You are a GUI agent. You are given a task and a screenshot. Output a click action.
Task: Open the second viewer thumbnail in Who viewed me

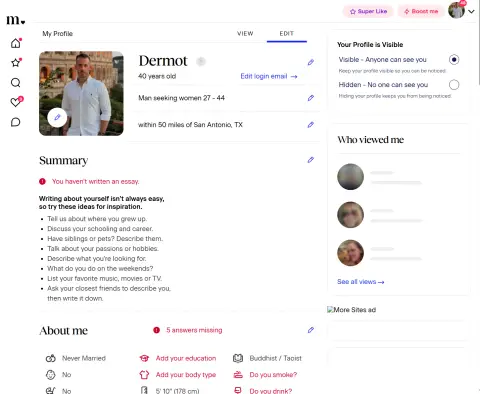click(x=350, y=215)
